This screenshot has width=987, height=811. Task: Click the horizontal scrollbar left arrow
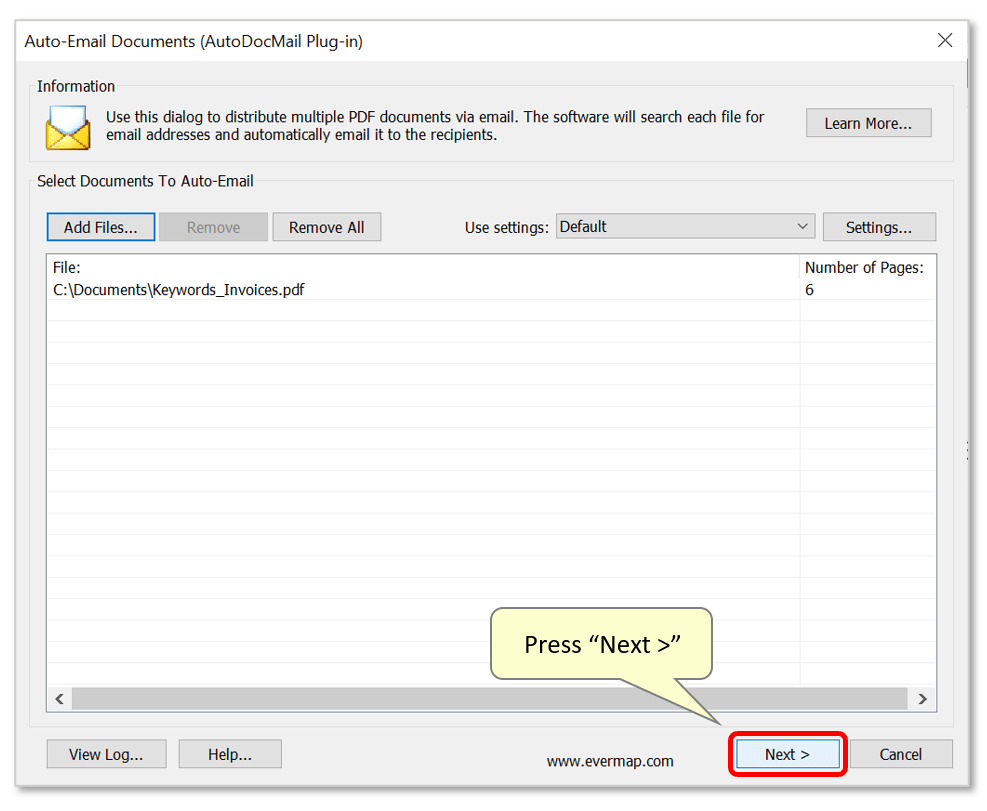[59, 699]
